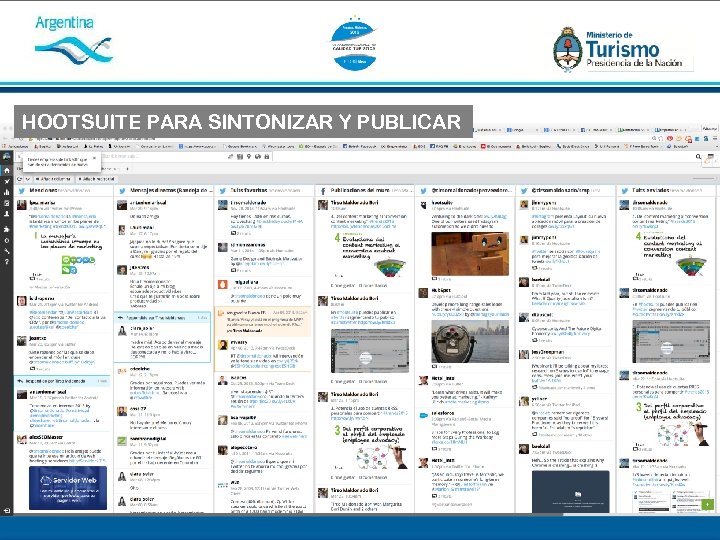Screen dimensions: 720x540
Task: Click the Añadir columna button
Action: click(54, 179)
